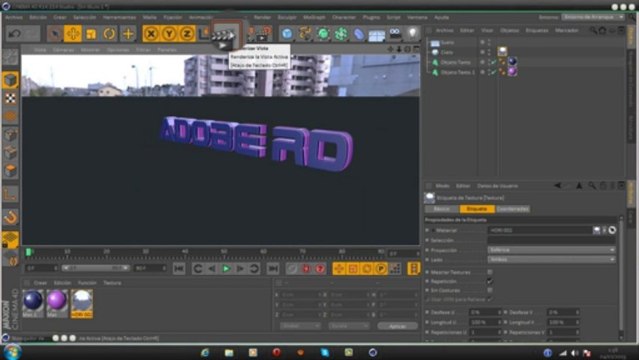
Task: Click the Material field HDRI link
Action: [540, 230]
